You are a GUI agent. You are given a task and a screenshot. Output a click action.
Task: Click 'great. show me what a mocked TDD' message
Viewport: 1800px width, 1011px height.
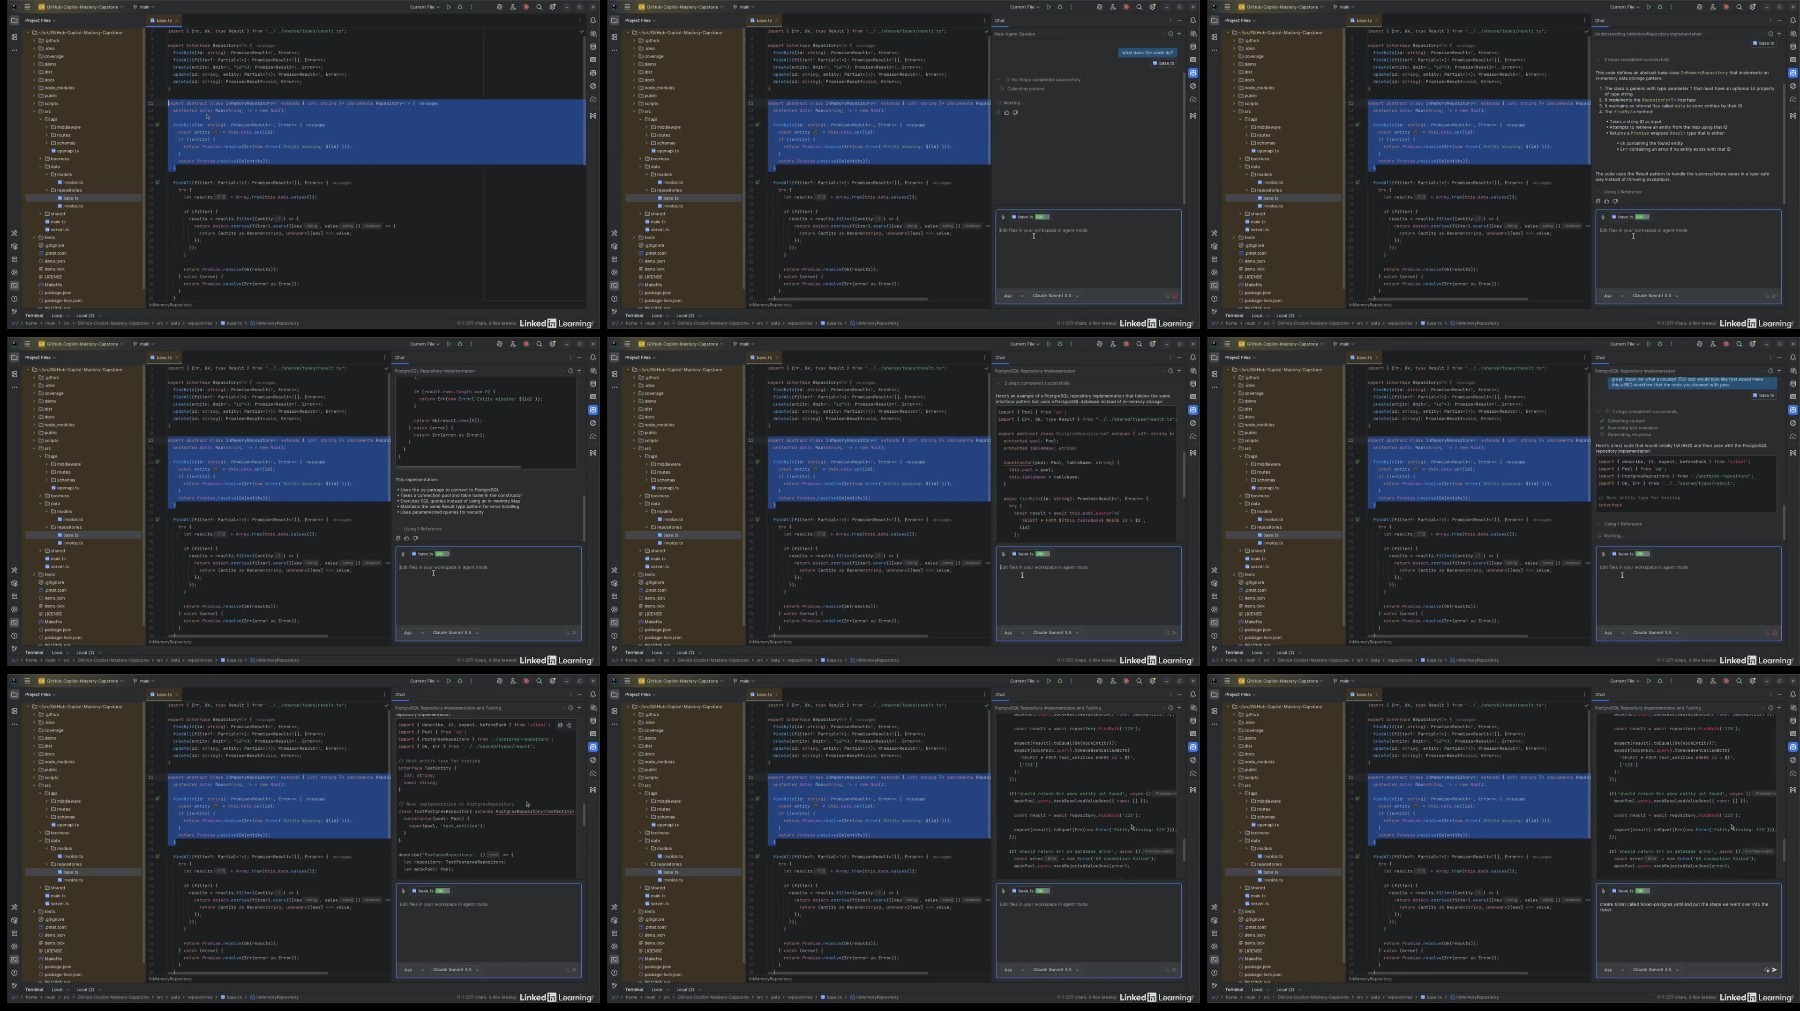[1690, 381]
